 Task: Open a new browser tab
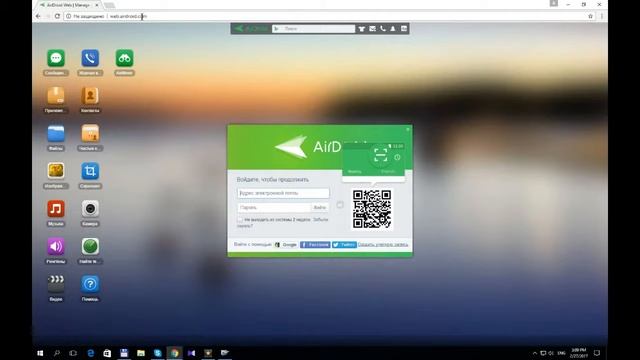(109, 5)
